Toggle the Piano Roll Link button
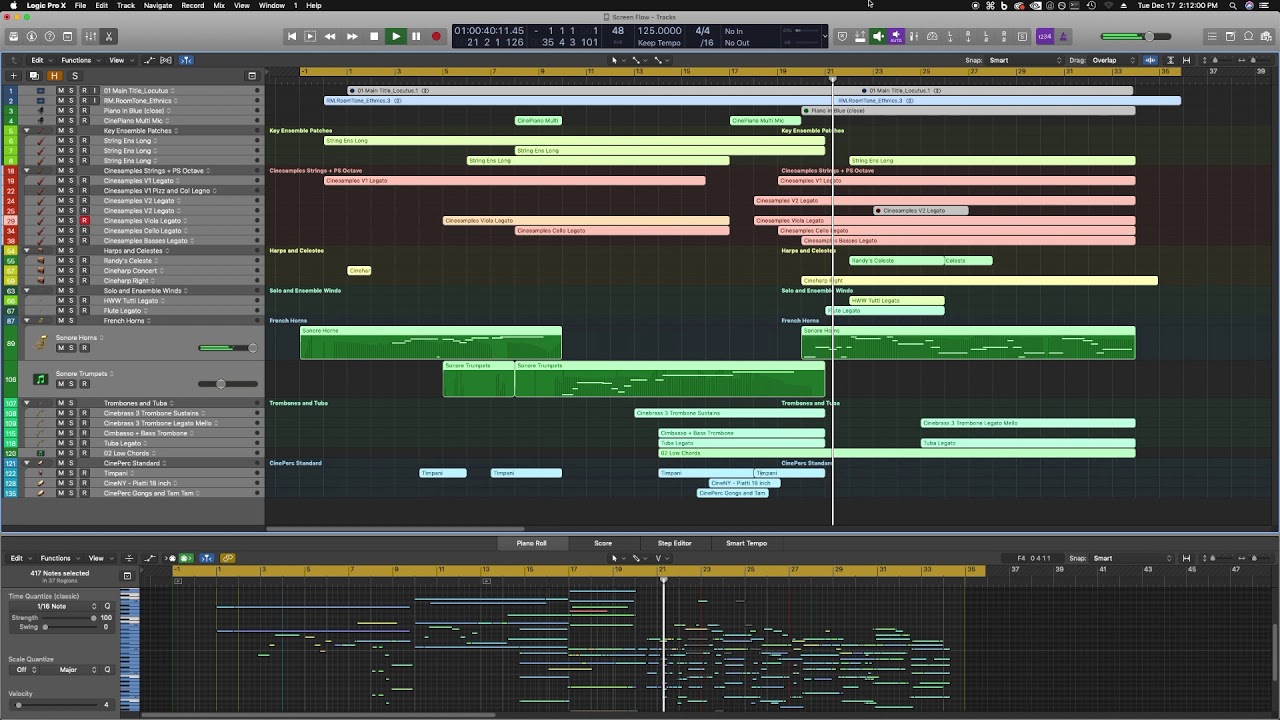1280x720 pixels. pos(228,558)
